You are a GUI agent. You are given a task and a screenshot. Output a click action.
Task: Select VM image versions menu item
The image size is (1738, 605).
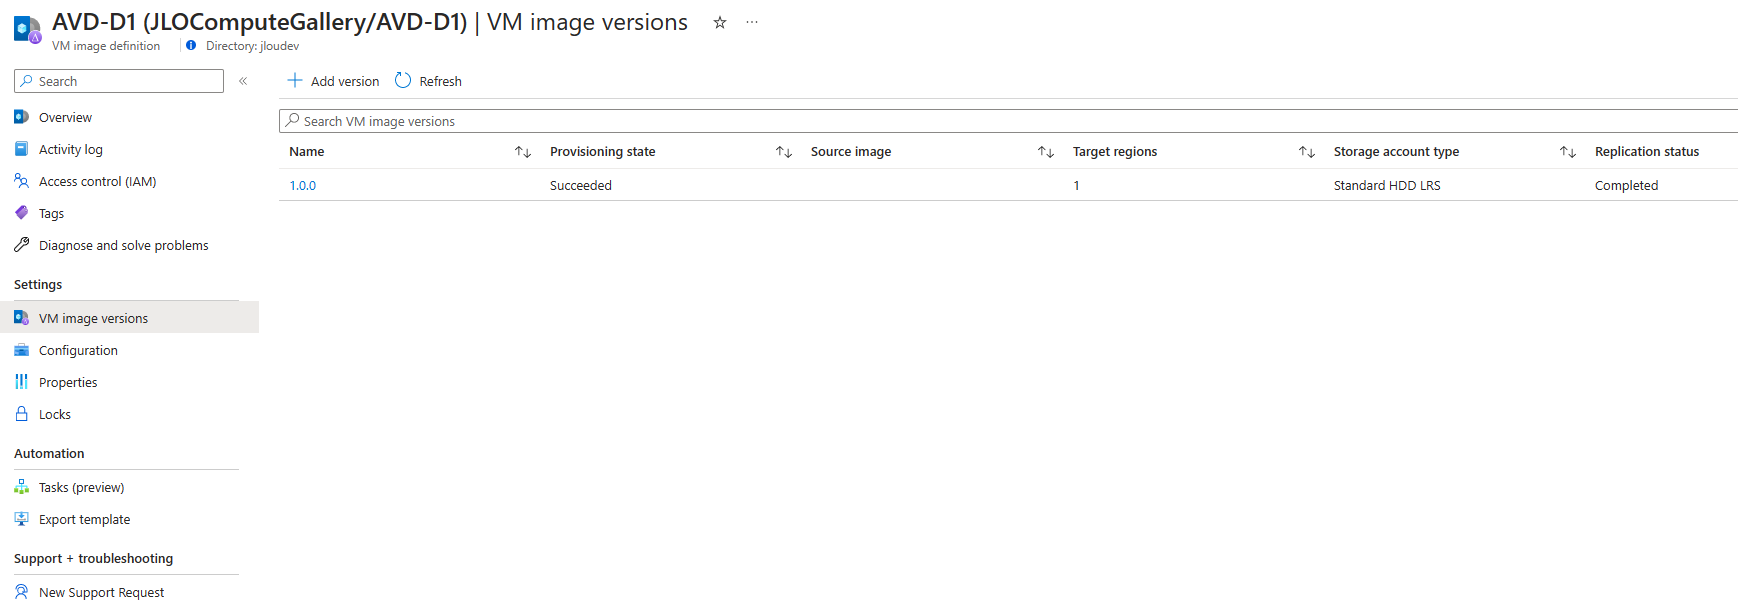[x=93, y=318]
